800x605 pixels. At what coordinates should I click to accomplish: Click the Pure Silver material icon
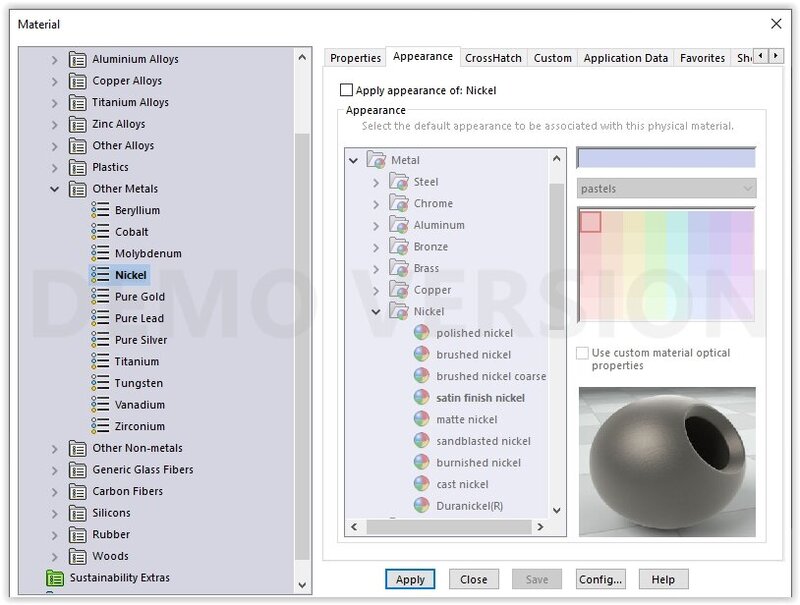tap(100, 340)
